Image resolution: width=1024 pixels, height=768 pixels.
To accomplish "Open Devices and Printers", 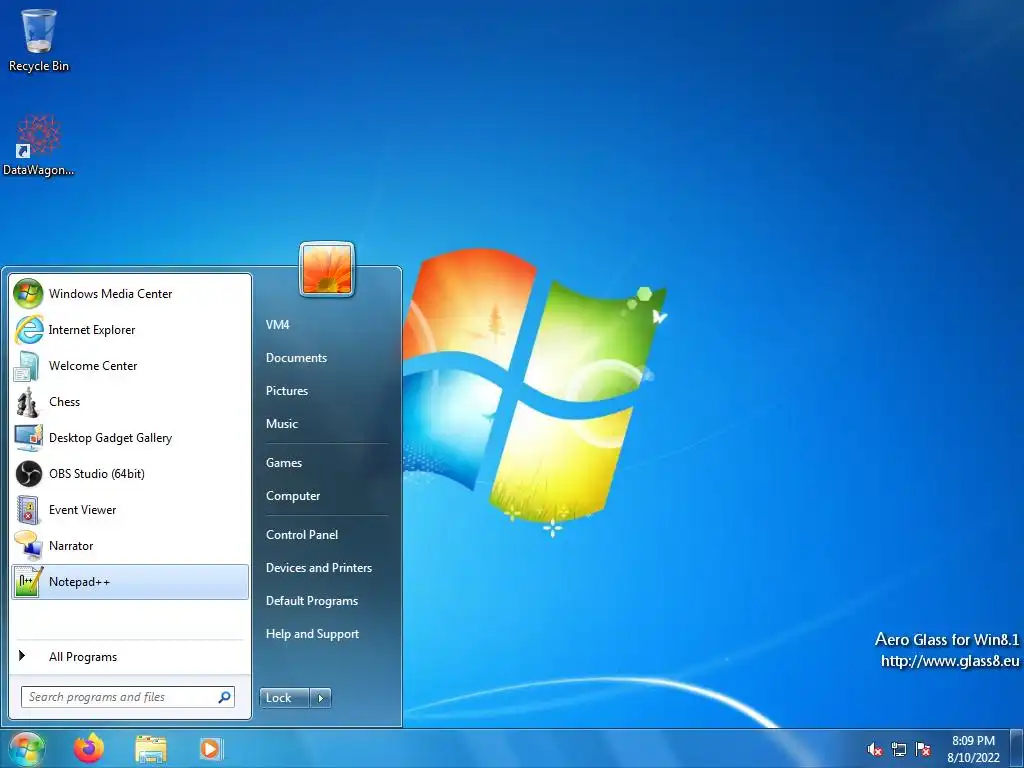I will point(319,568).
